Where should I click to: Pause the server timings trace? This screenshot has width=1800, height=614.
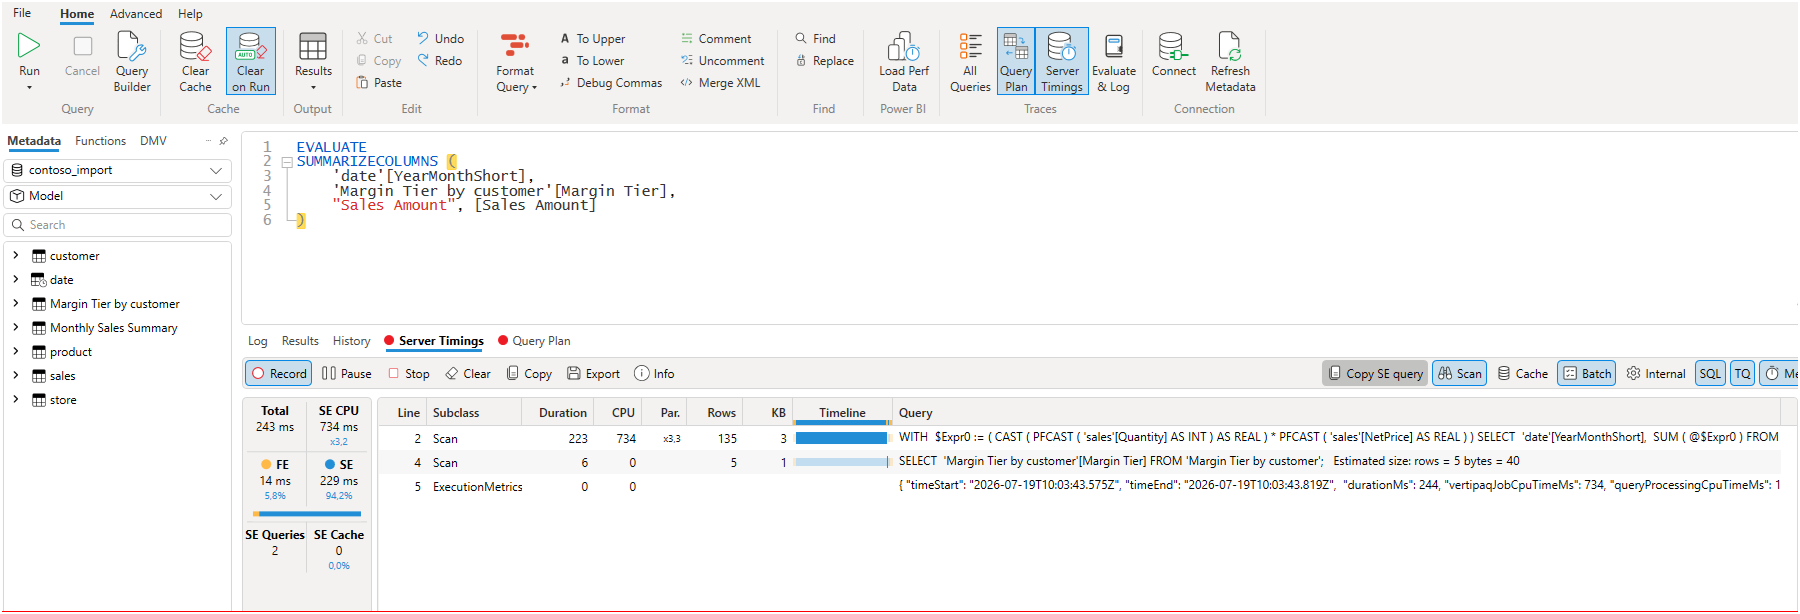point(347,374)
